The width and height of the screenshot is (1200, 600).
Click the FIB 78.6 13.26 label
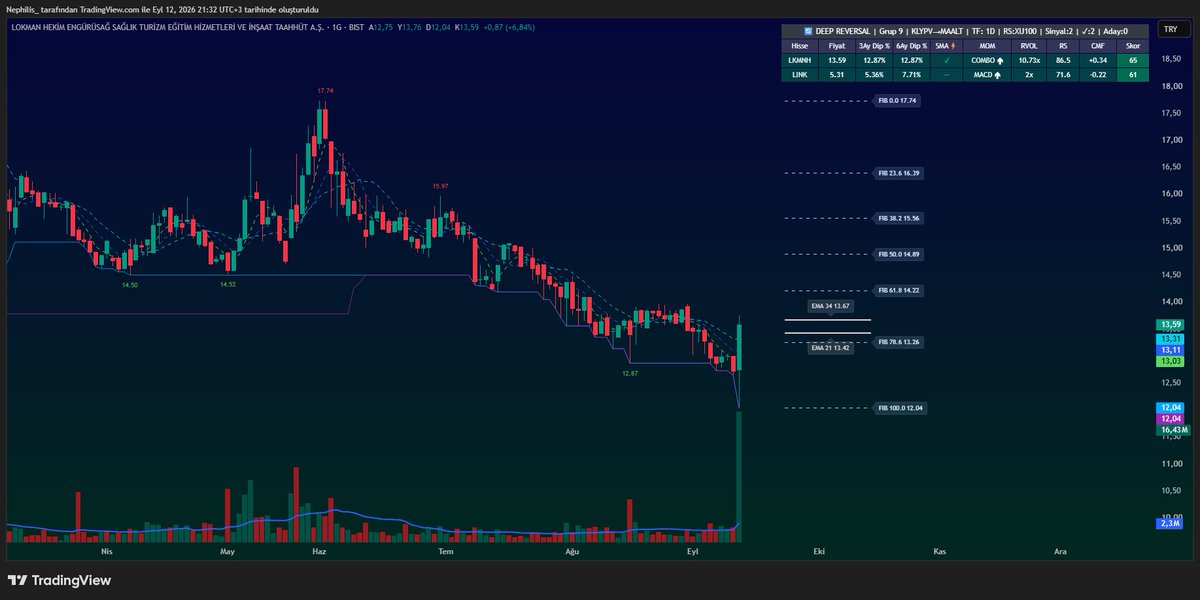(899, 342)
